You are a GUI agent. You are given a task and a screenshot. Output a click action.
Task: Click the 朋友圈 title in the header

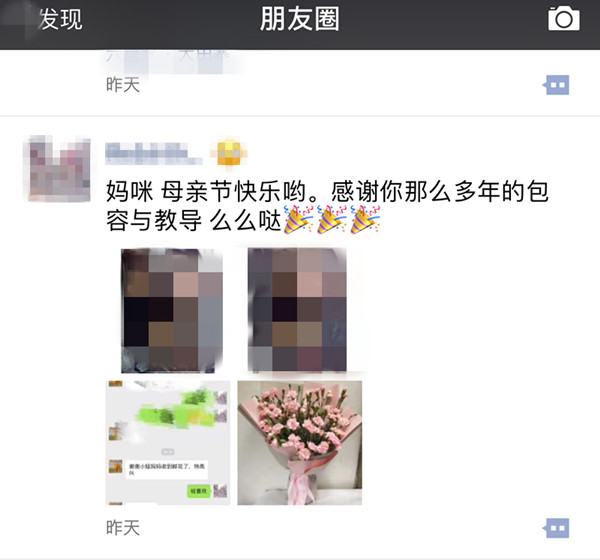pos(300,19)
